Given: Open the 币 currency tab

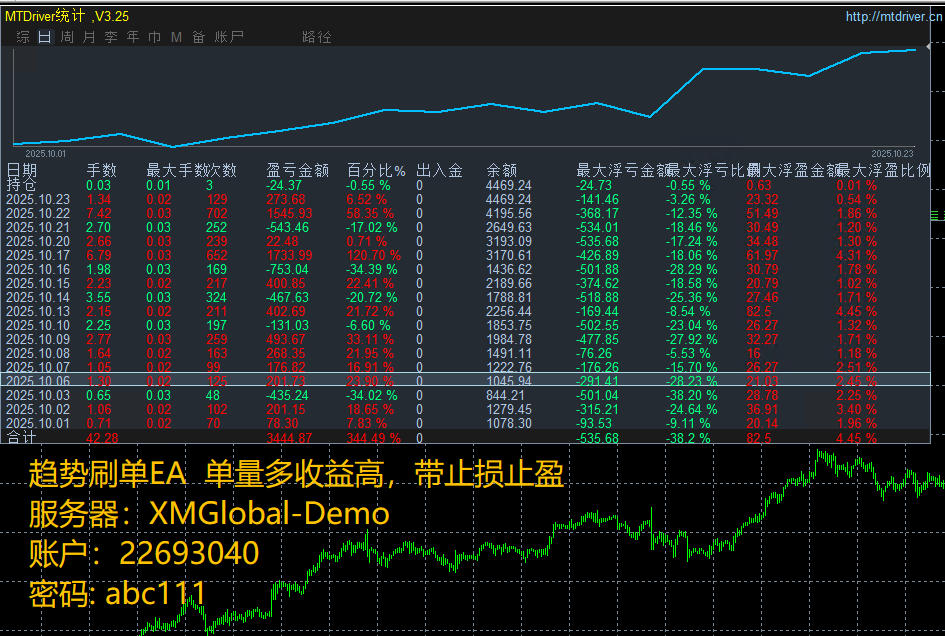Looking at the screenshot, I should 154,37.
